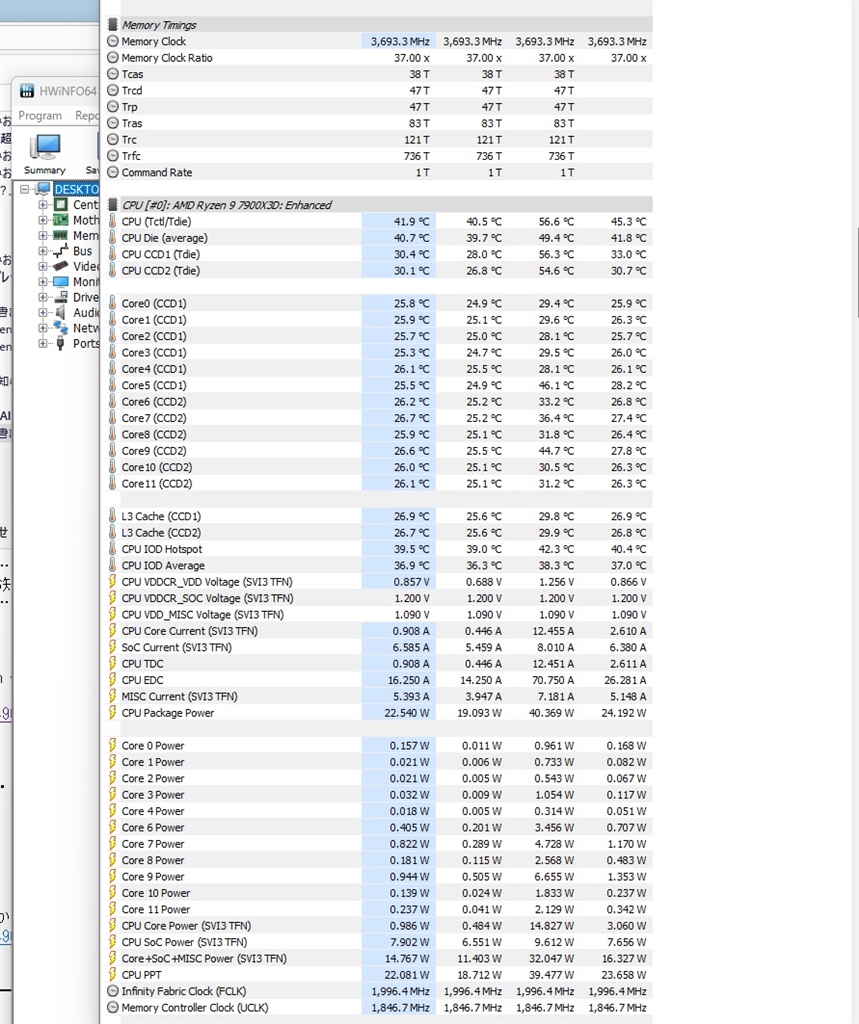Click the thermometer icon beside CPU CCD1 (Tdie)
This screenshot has height=1024, width=859.
coord(112,254)
